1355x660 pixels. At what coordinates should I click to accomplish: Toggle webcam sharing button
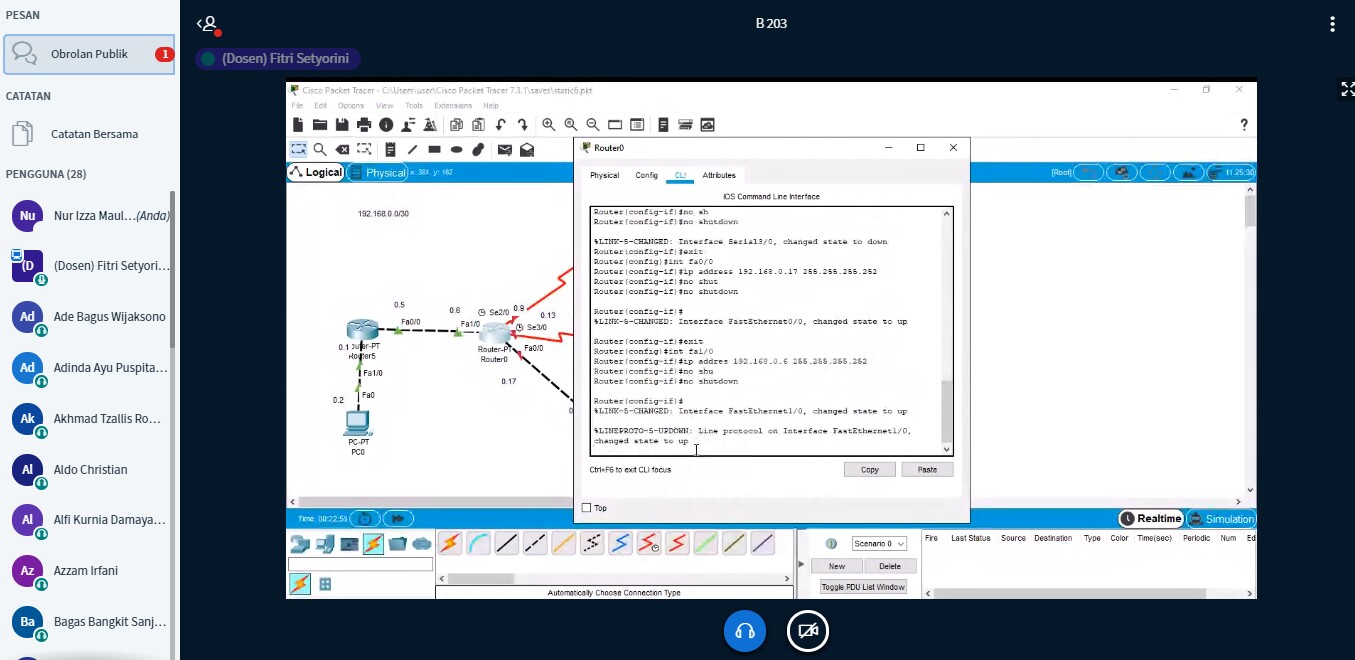pyautogui.click(x=808, y=631)
